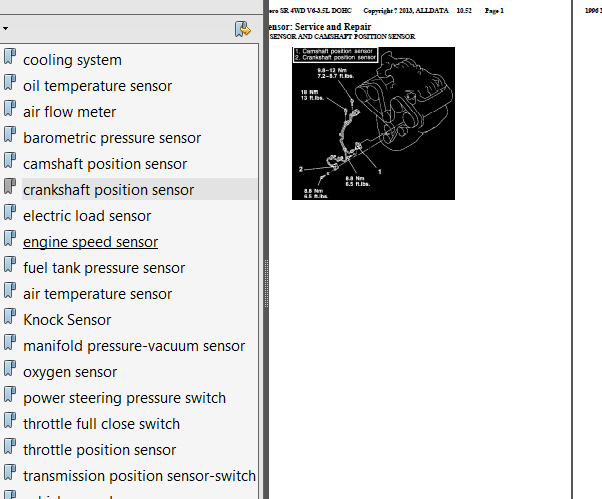
Task: Jump to air temperature sensor bookmark
Action: (x=98, y=294)
